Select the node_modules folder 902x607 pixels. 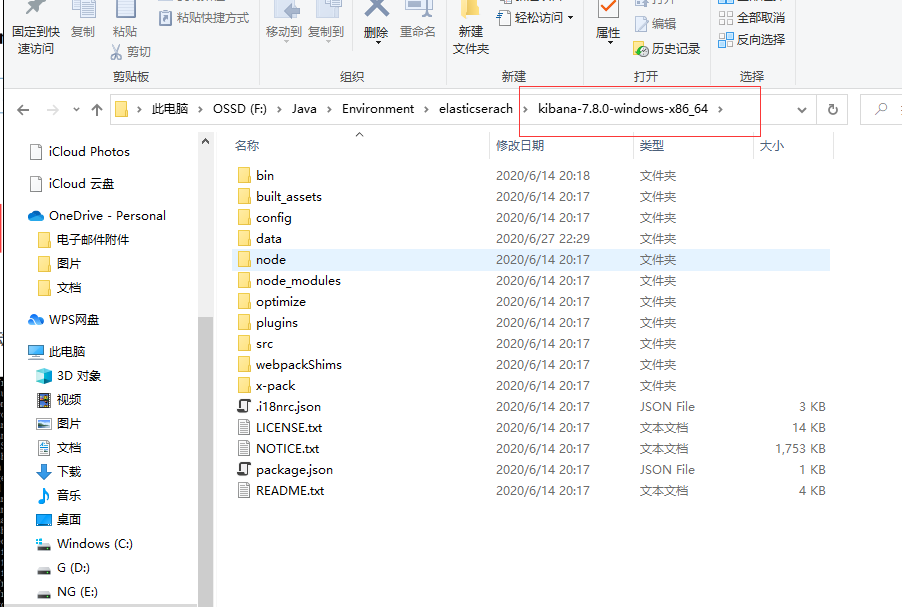(530, 281)
